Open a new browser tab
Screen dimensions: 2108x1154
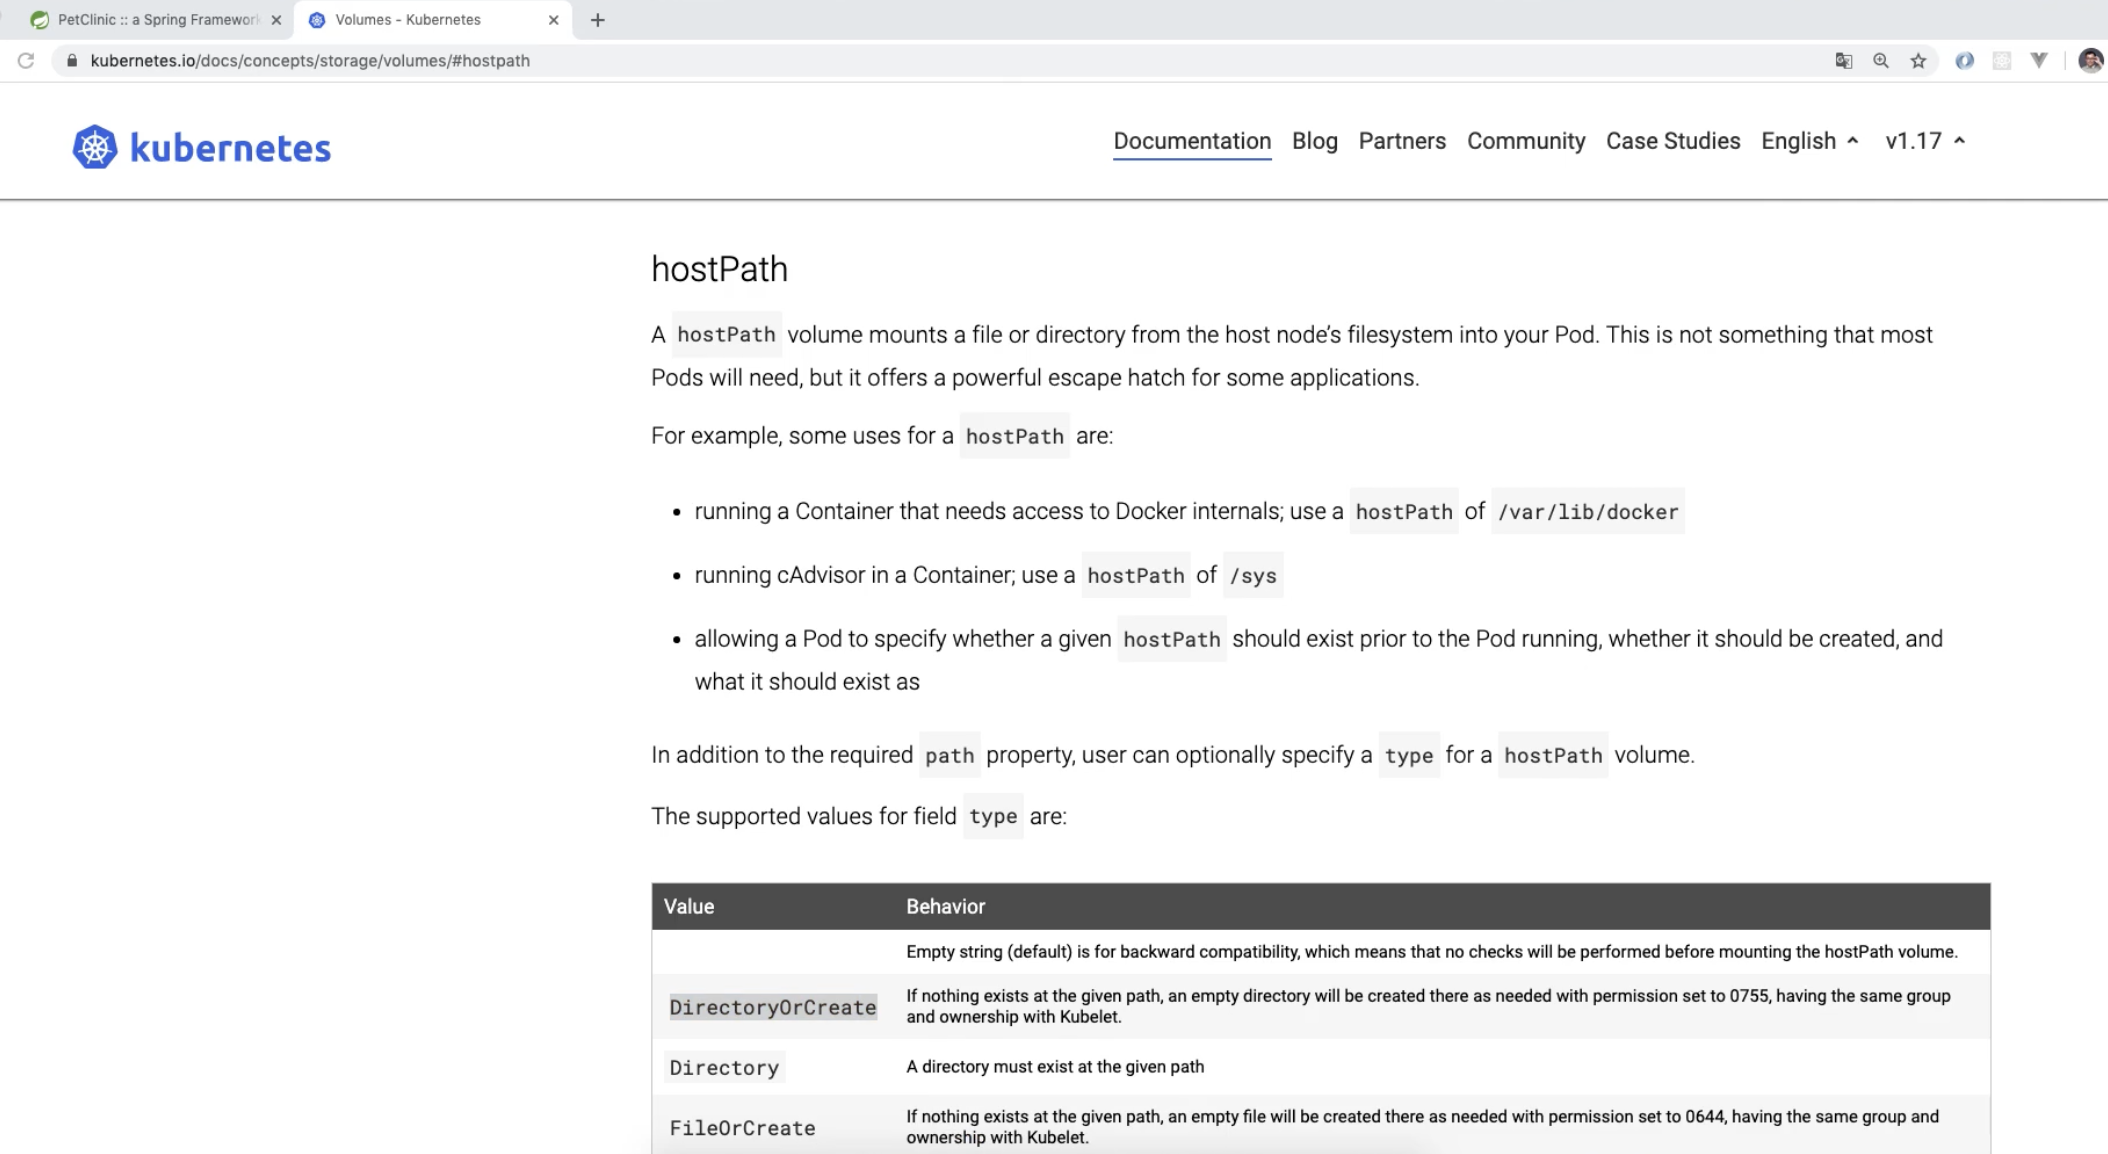click(597, 20)
